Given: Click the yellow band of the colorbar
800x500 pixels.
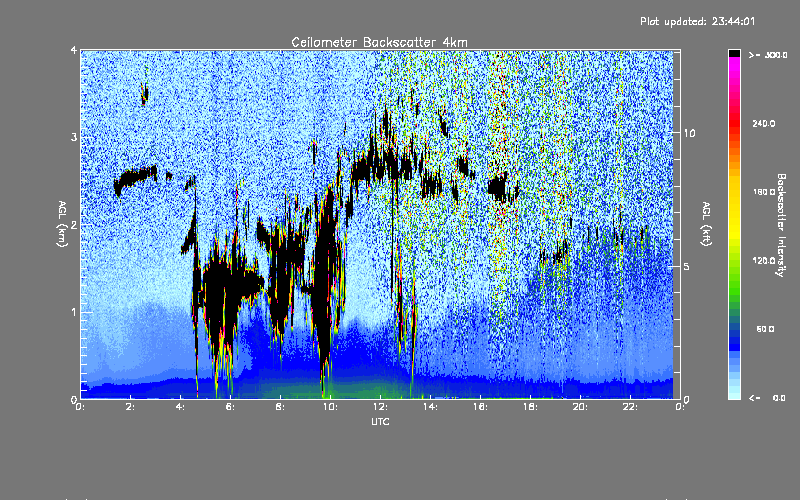Looking at the screenshot, I should pyautogui.click(x=734, y=209).
